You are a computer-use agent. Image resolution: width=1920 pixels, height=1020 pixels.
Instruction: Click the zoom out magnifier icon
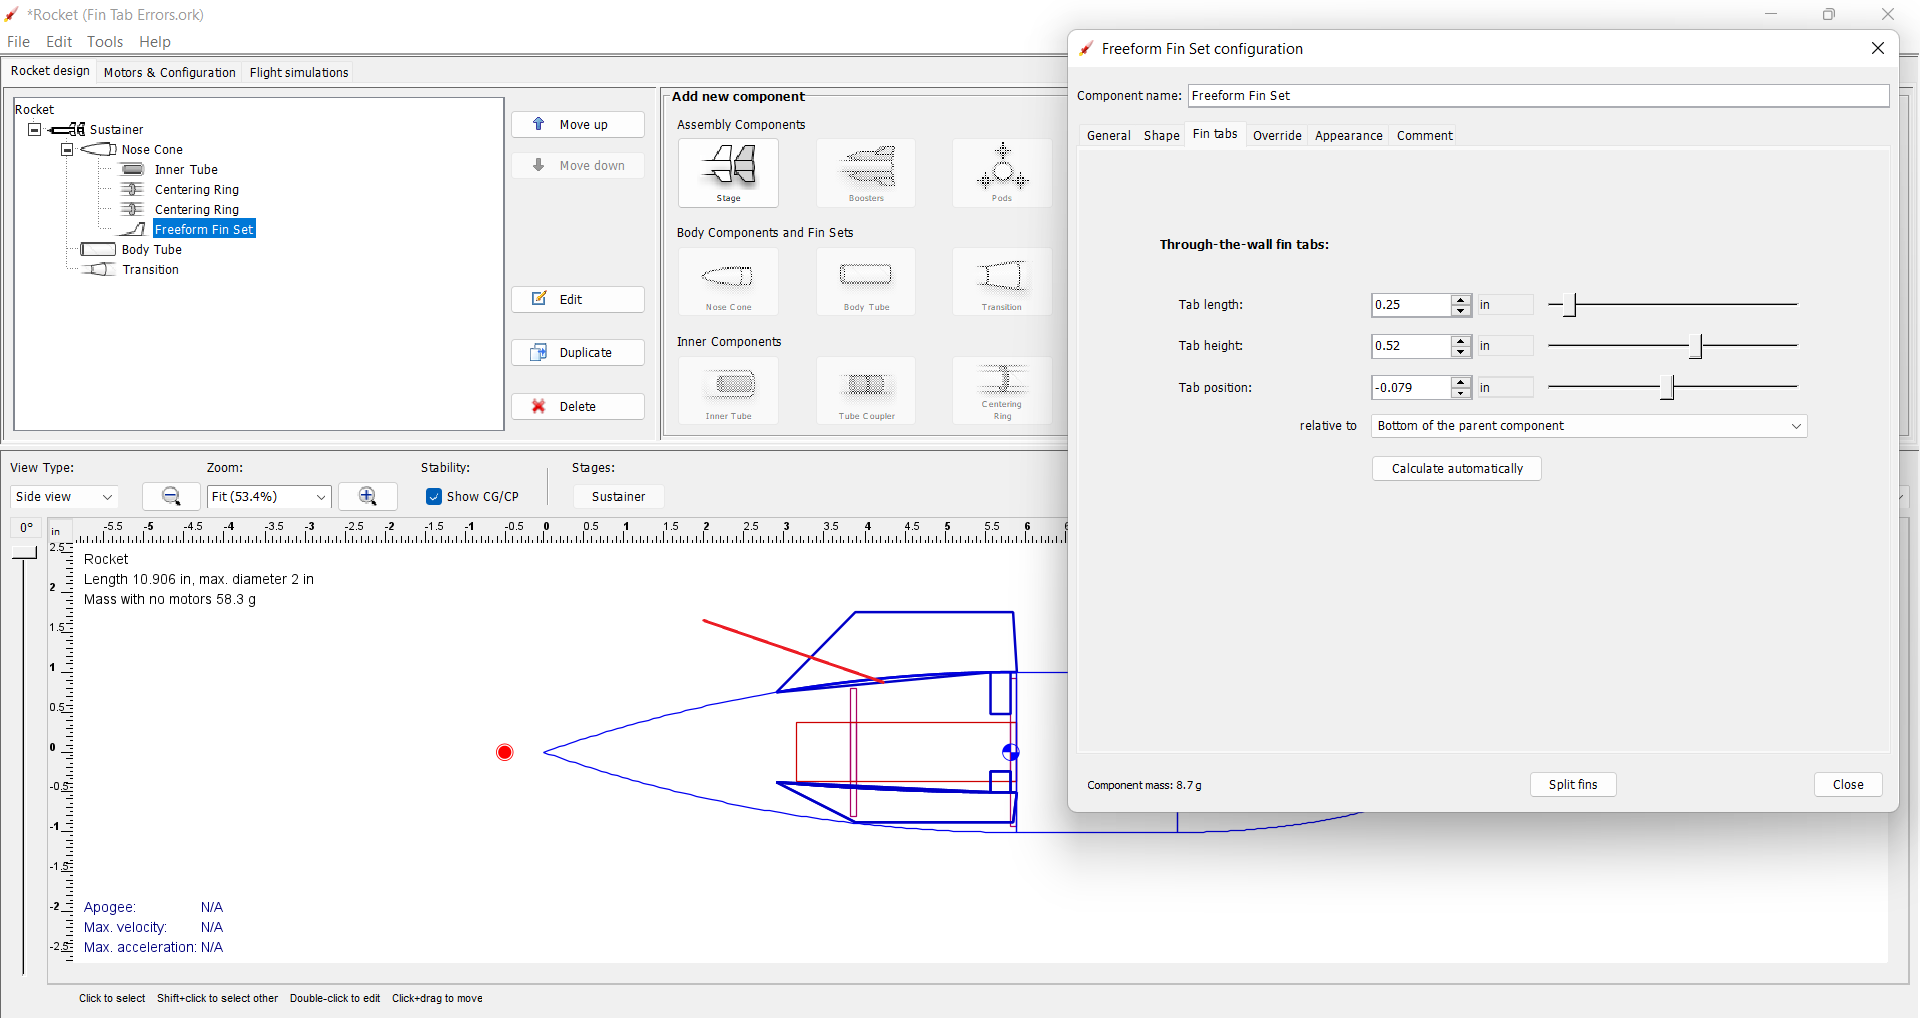pos(171,496)
